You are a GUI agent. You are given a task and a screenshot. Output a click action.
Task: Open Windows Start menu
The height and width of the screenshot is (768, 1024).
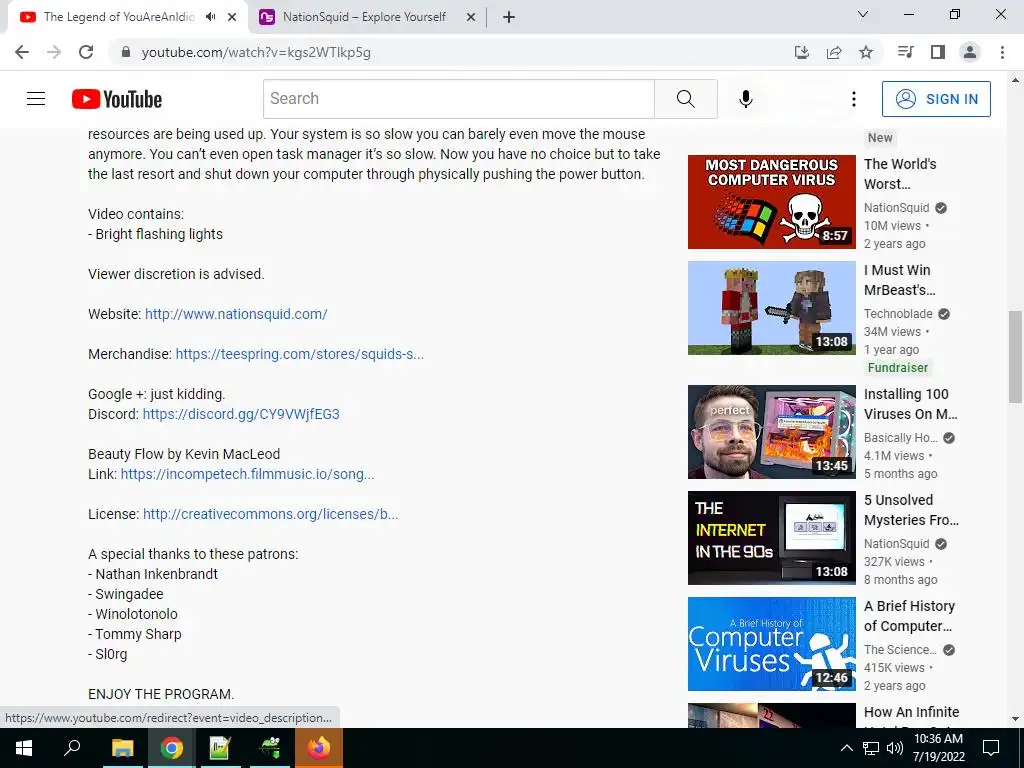(x=24, y=748)
